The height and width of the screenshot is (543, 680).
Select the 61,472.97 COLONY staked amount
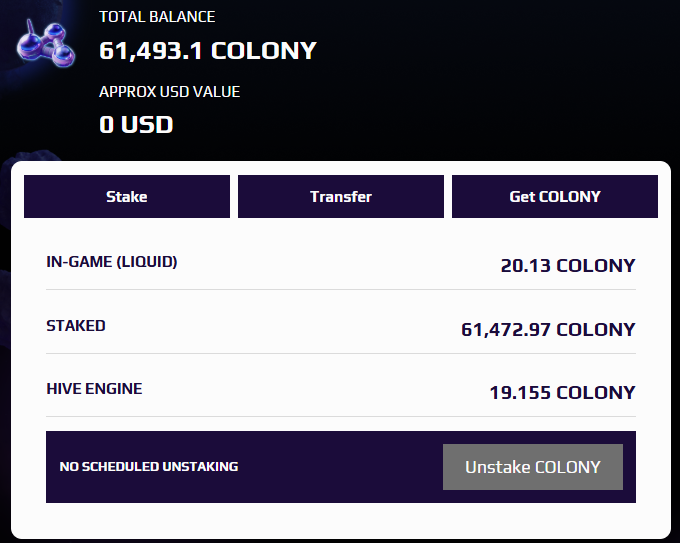[x=548, y=330]
